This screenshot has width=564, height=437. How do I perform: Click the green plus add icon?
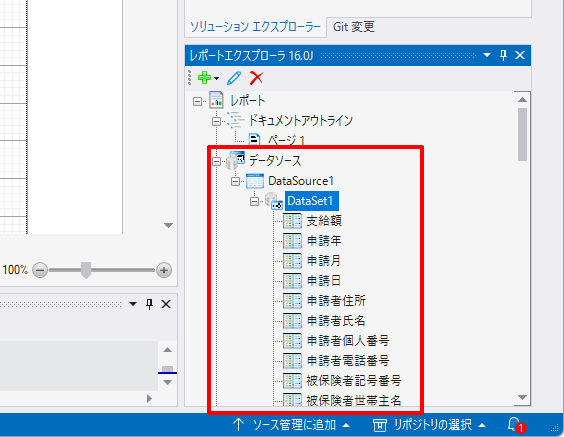click(x=204, y=78)
